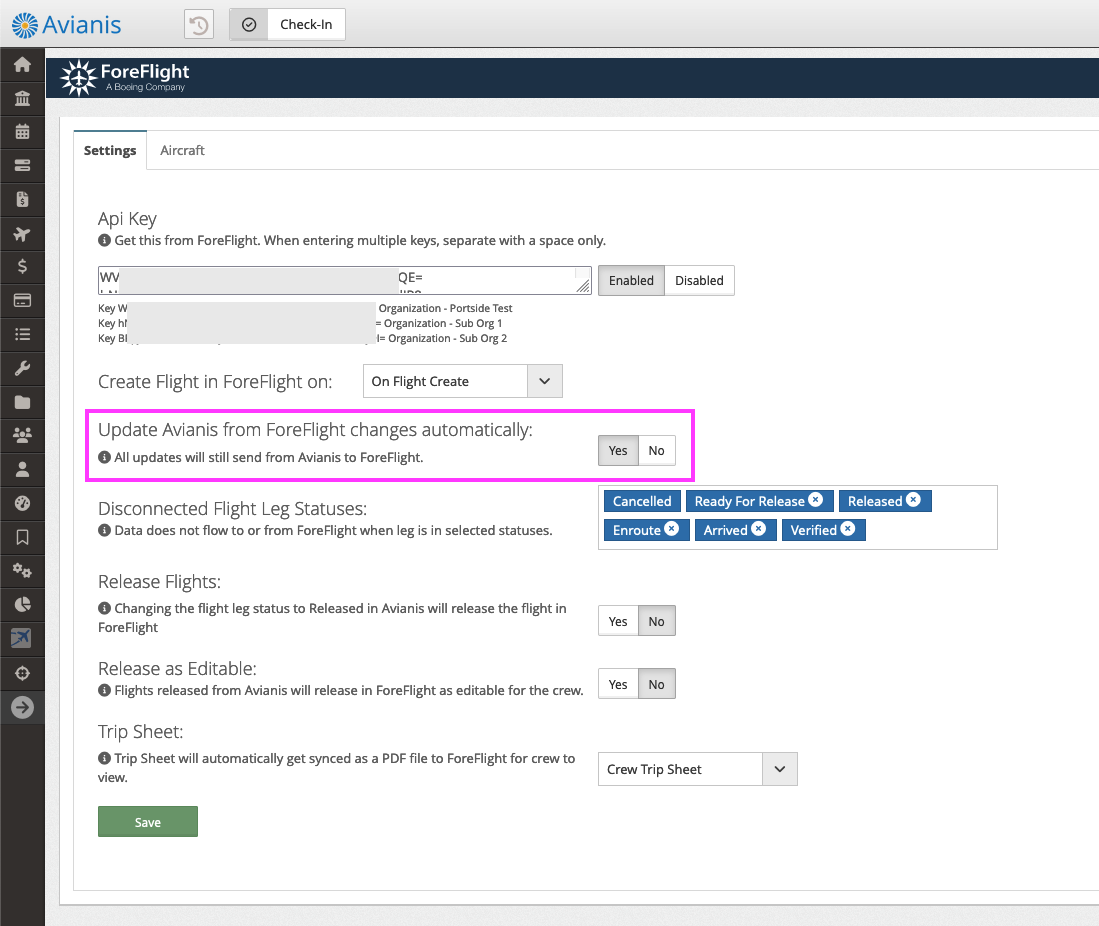Open the dashboard gauge sidebar icon
This screenshot has width=1099, height=926.
22,503
